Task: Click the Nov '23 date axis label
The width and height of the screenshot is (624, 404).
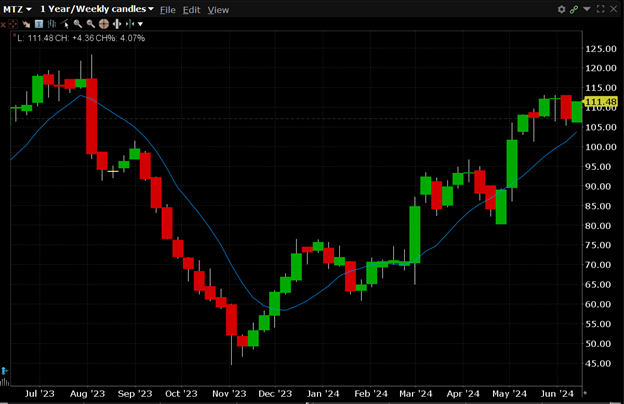Action: (x=229, y=394)
